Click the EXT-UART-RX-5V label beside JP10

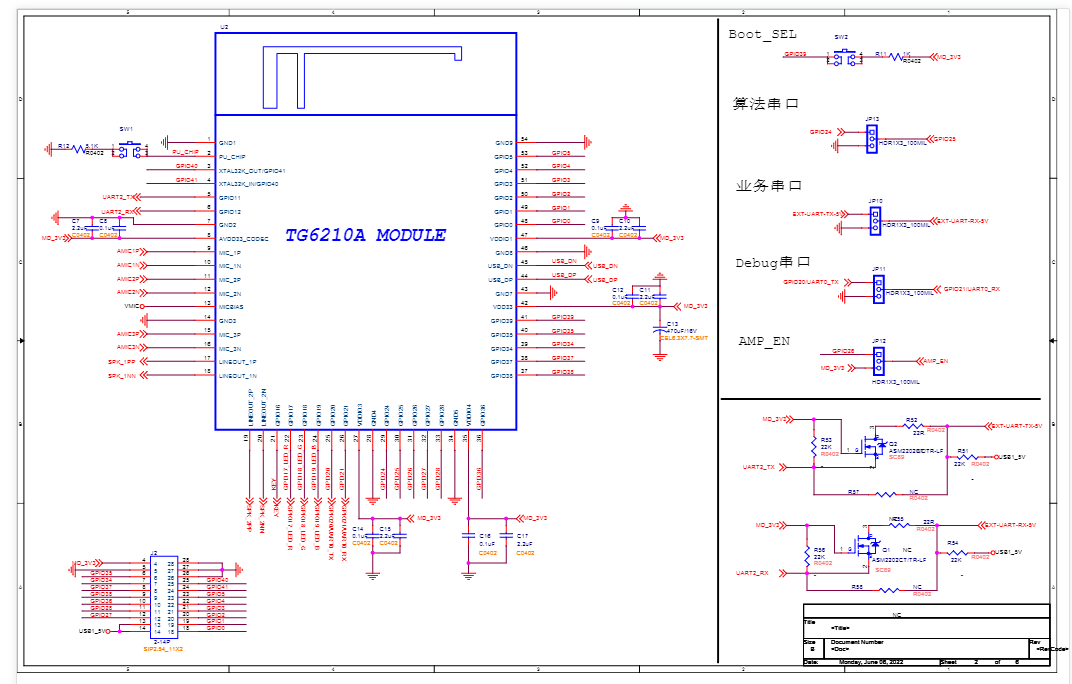(x=963, y=221)
